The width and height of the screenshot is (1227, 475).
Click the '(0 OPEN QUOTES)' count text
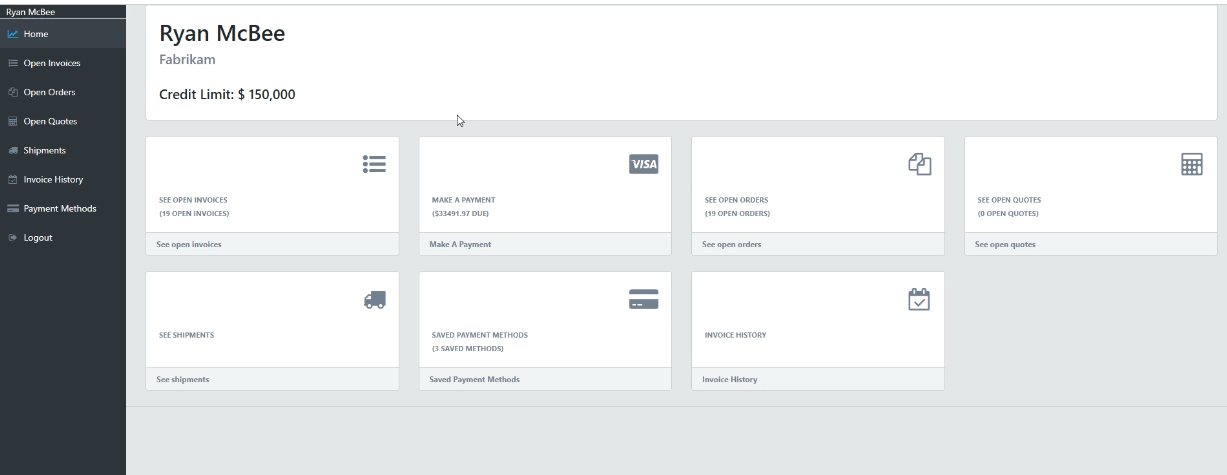[x=1008, y=213]
